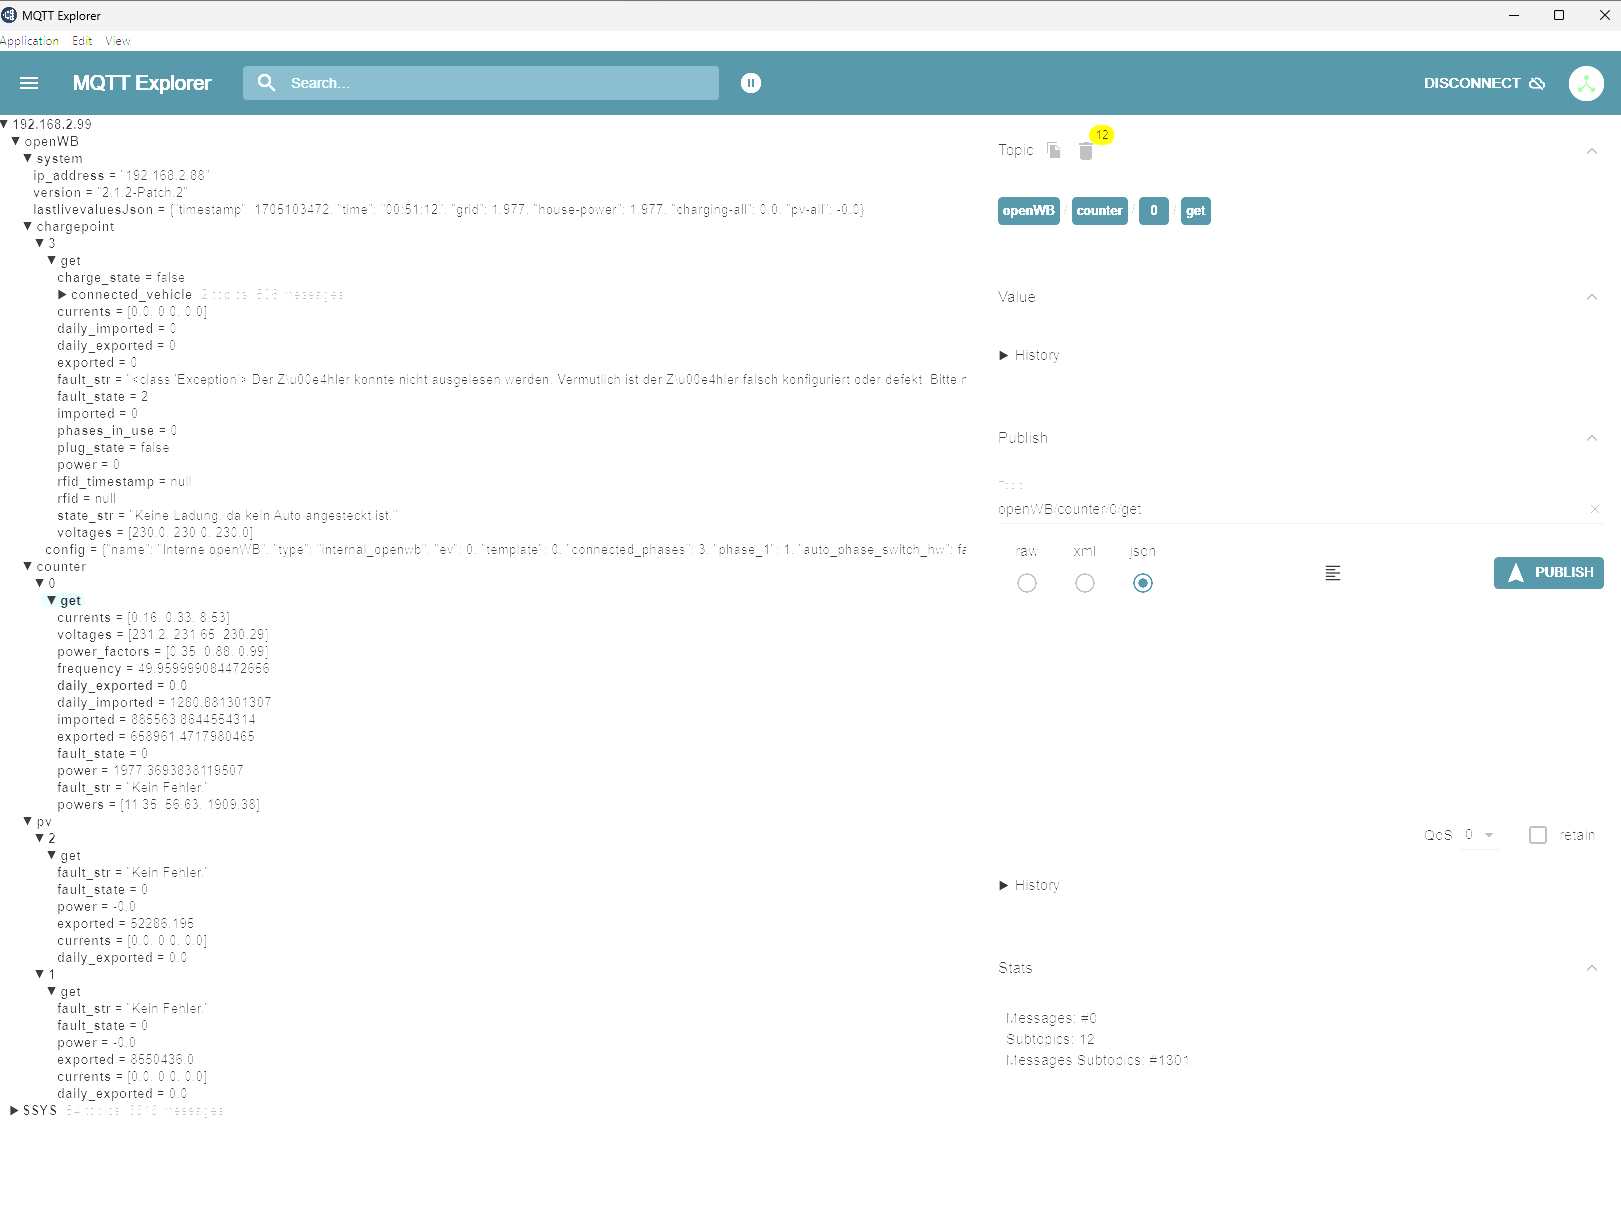
Task: Collapse the Publish section
Action: coord(1592,438)
